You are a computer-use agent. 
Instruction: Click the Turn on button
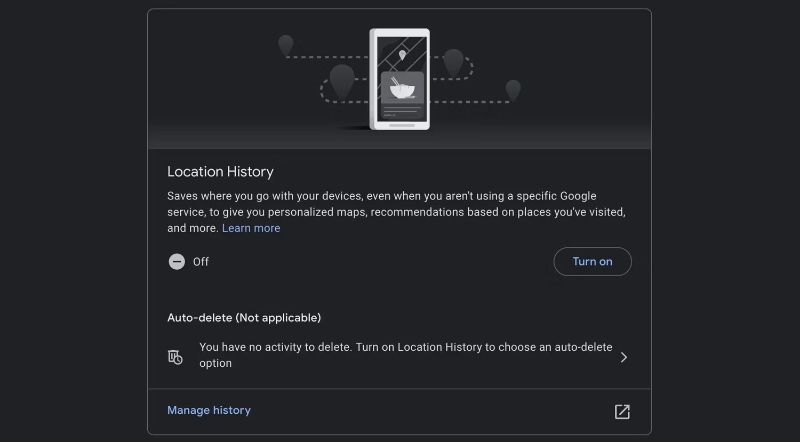coord(592,262)
